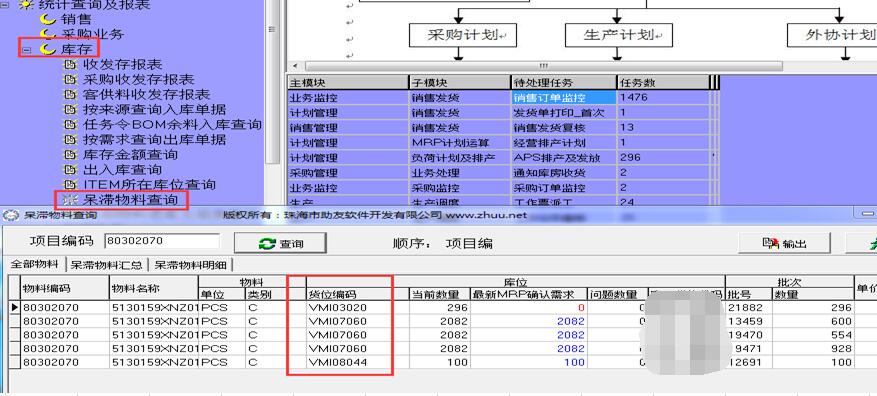Click the flowchart horizontal scrollbar
This screenshot has width=877, height=396.
tap(544, 66)
